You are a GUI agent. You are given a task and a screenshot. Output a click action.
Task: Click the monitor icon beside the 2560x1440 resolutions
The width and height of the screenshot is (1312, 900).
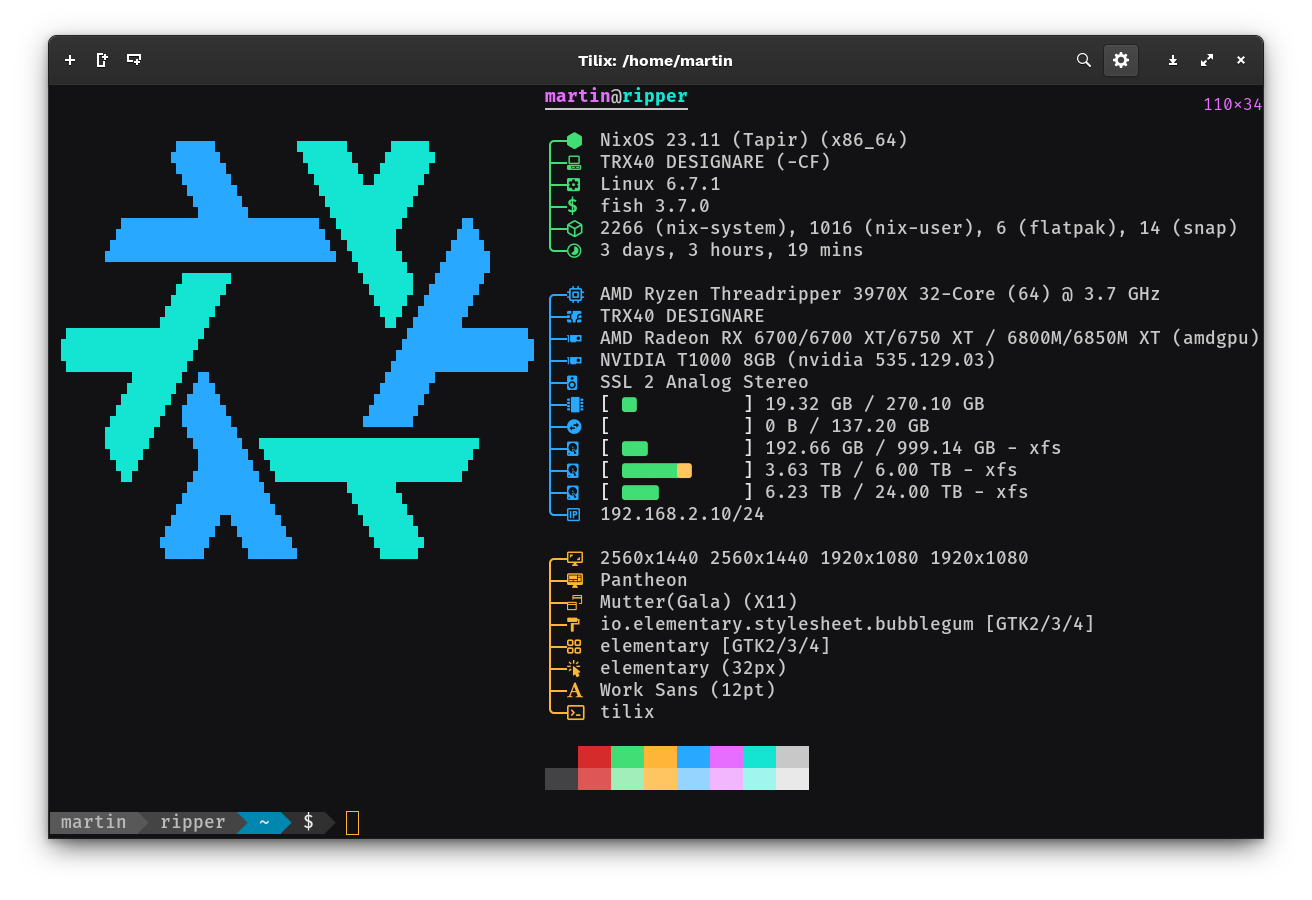point(574,558)
